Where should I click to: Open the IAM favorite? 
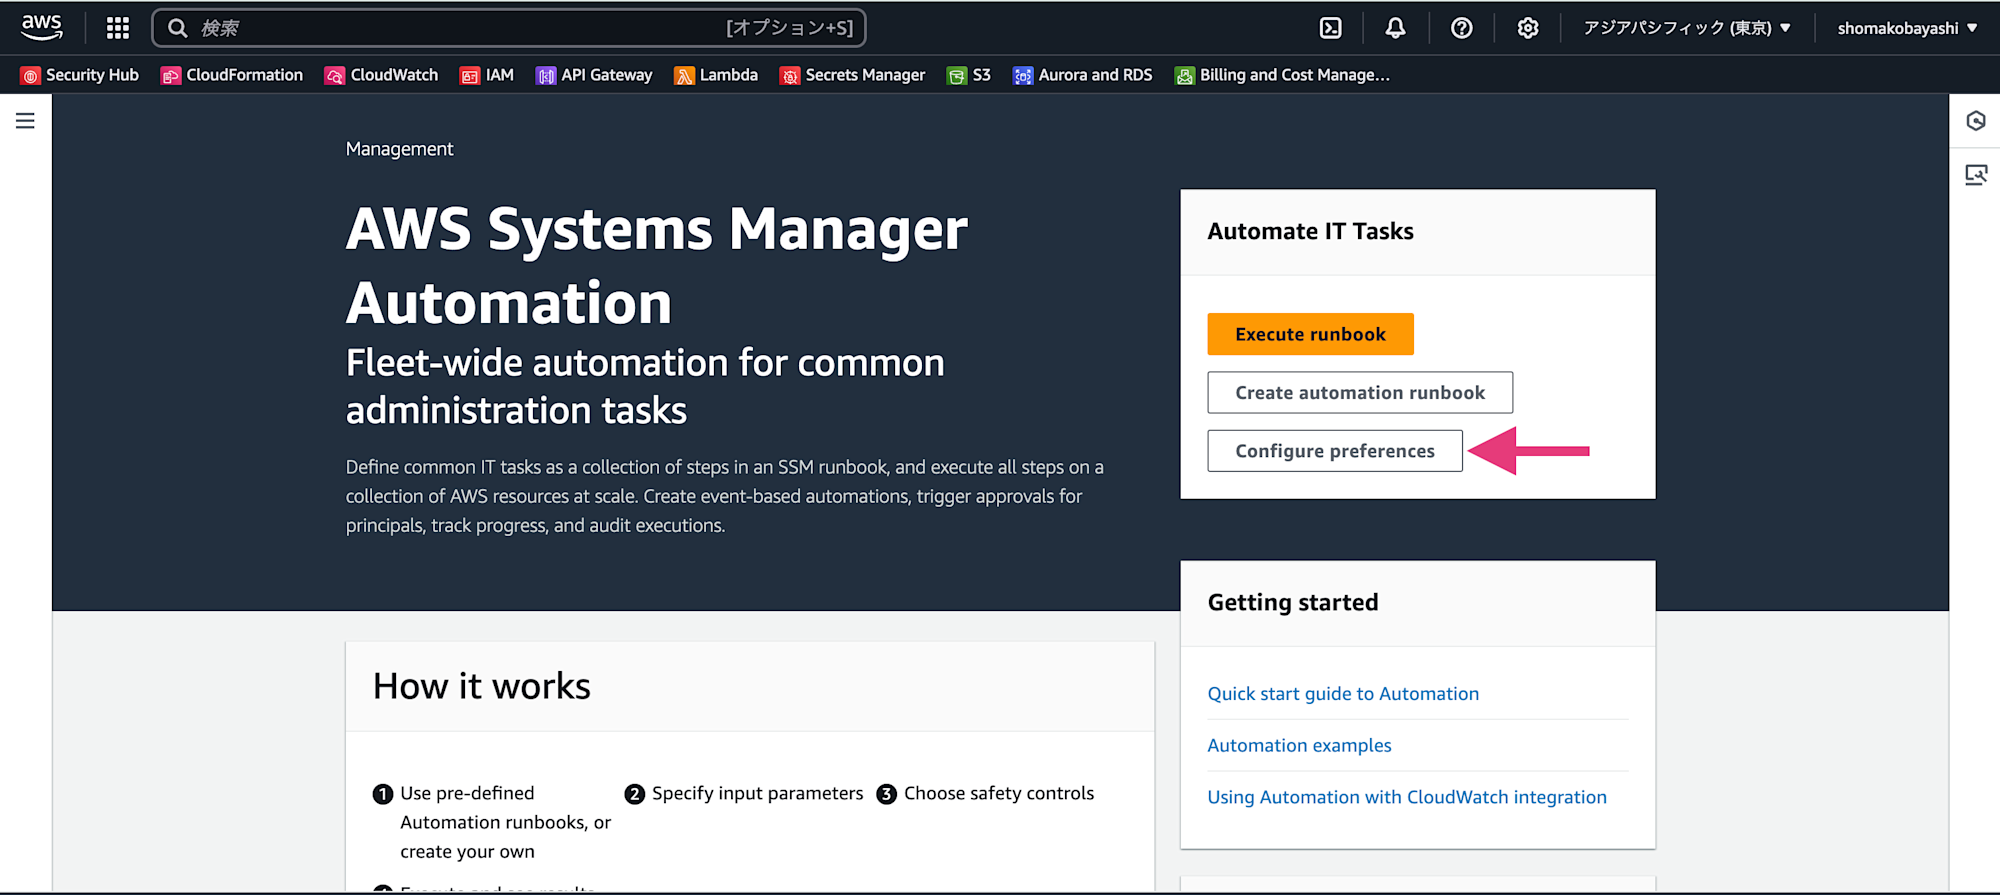coord(487,75)
